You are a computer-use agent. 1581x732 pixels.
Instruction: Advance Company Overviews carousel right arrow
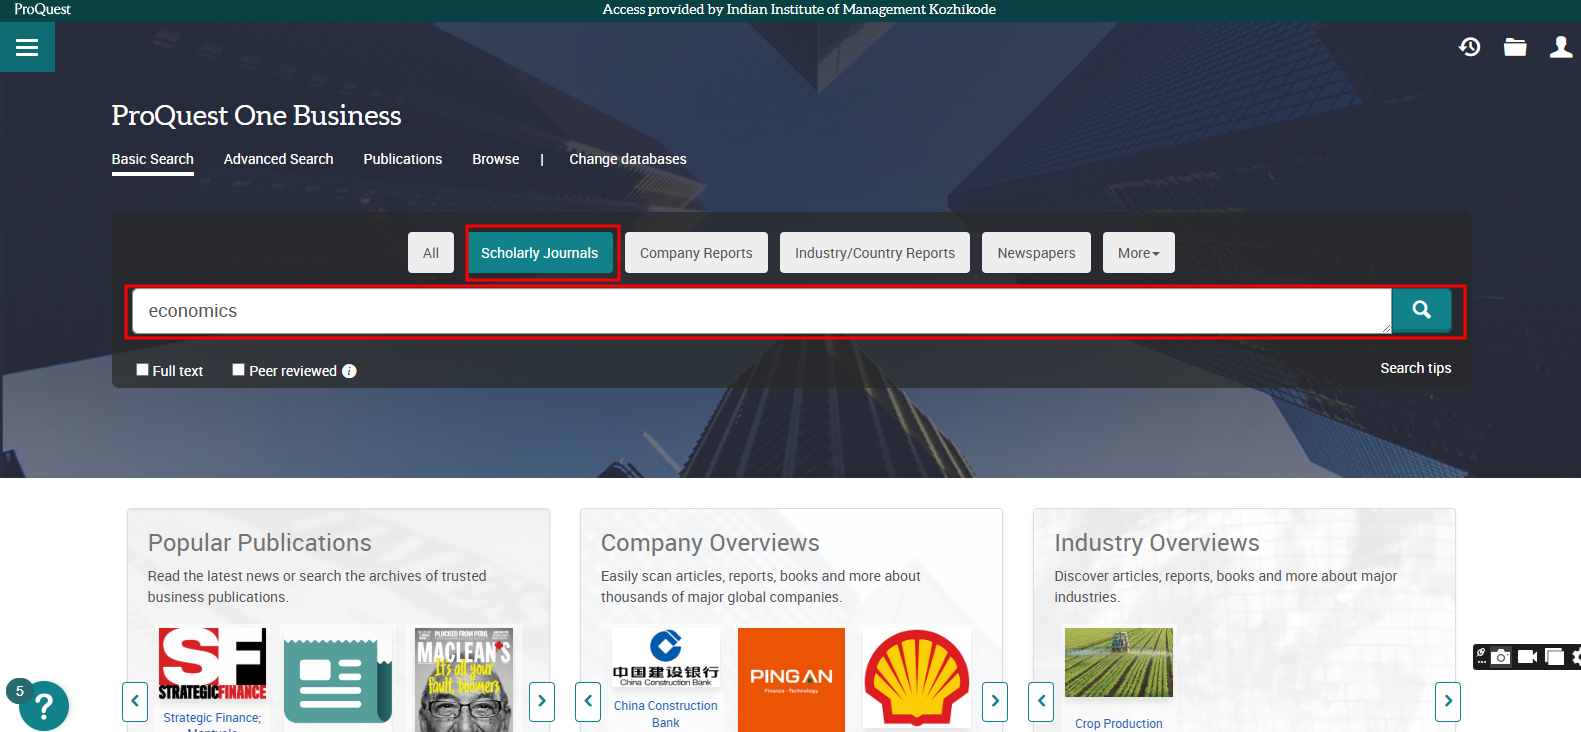pos(995,701)
